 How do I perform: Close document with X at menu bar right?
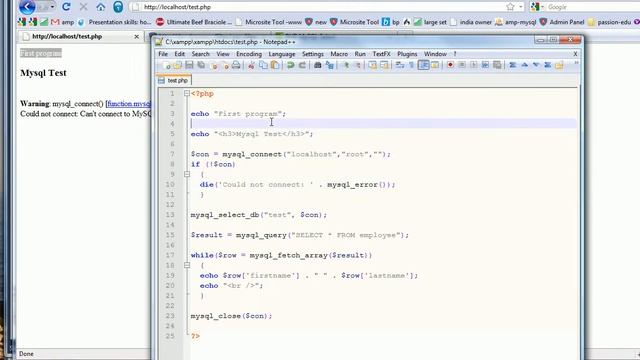coord(575,54)
